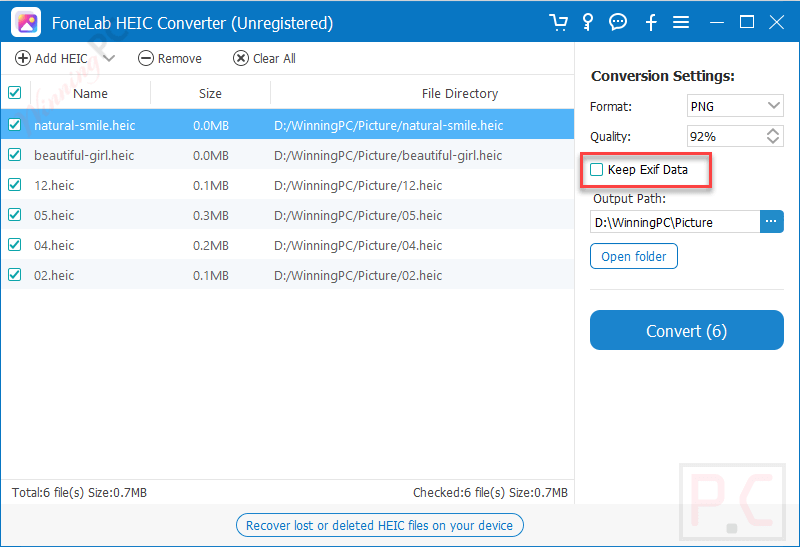Click the Name column header

tap(90, 93)
